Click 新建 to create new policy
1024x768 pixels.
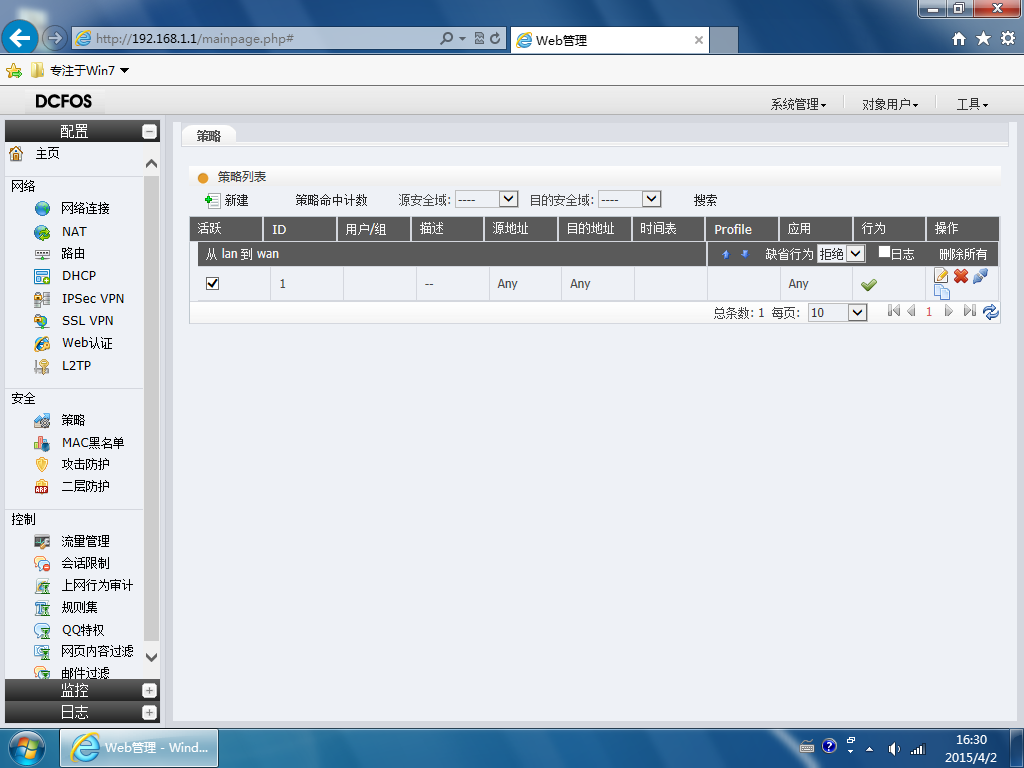pos(227,200)
